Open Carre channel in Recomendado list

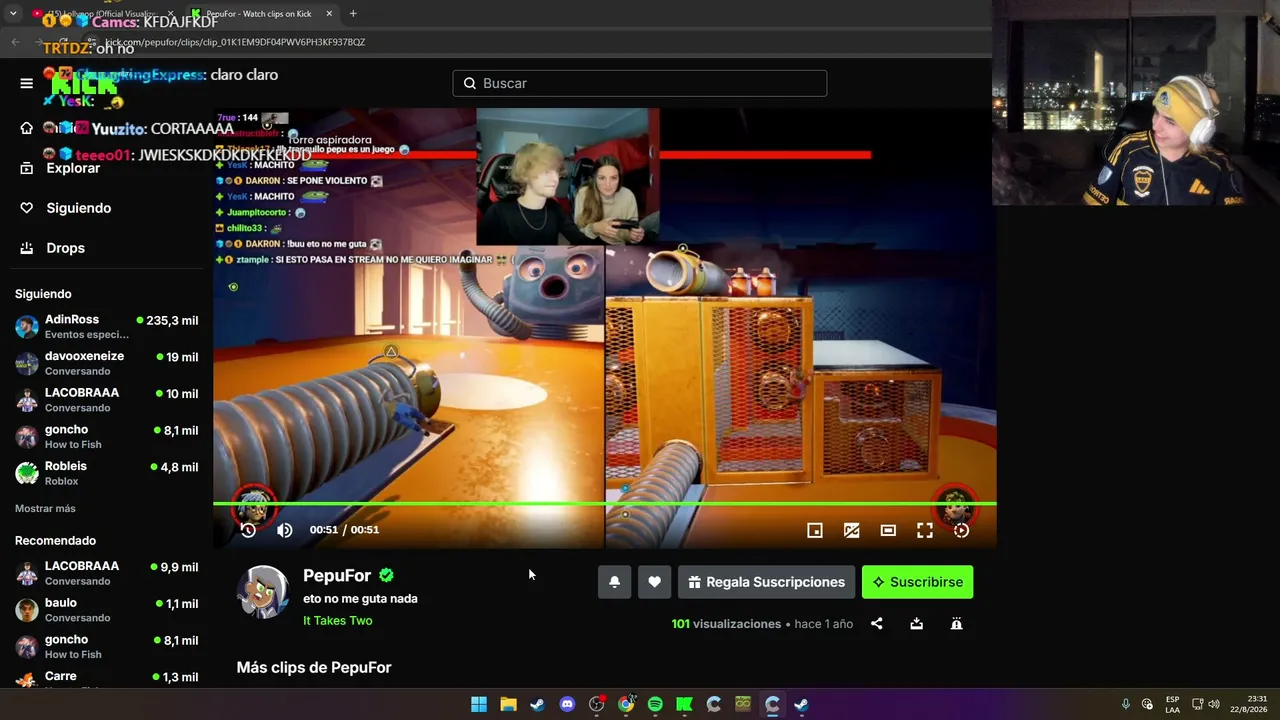point(106,678)
